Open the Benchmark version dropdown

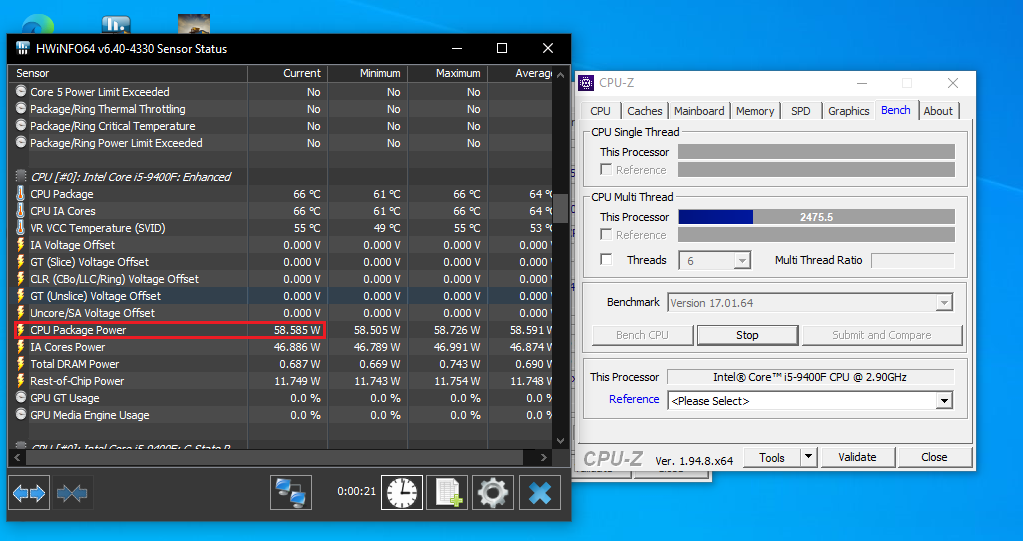click(810, 303)
